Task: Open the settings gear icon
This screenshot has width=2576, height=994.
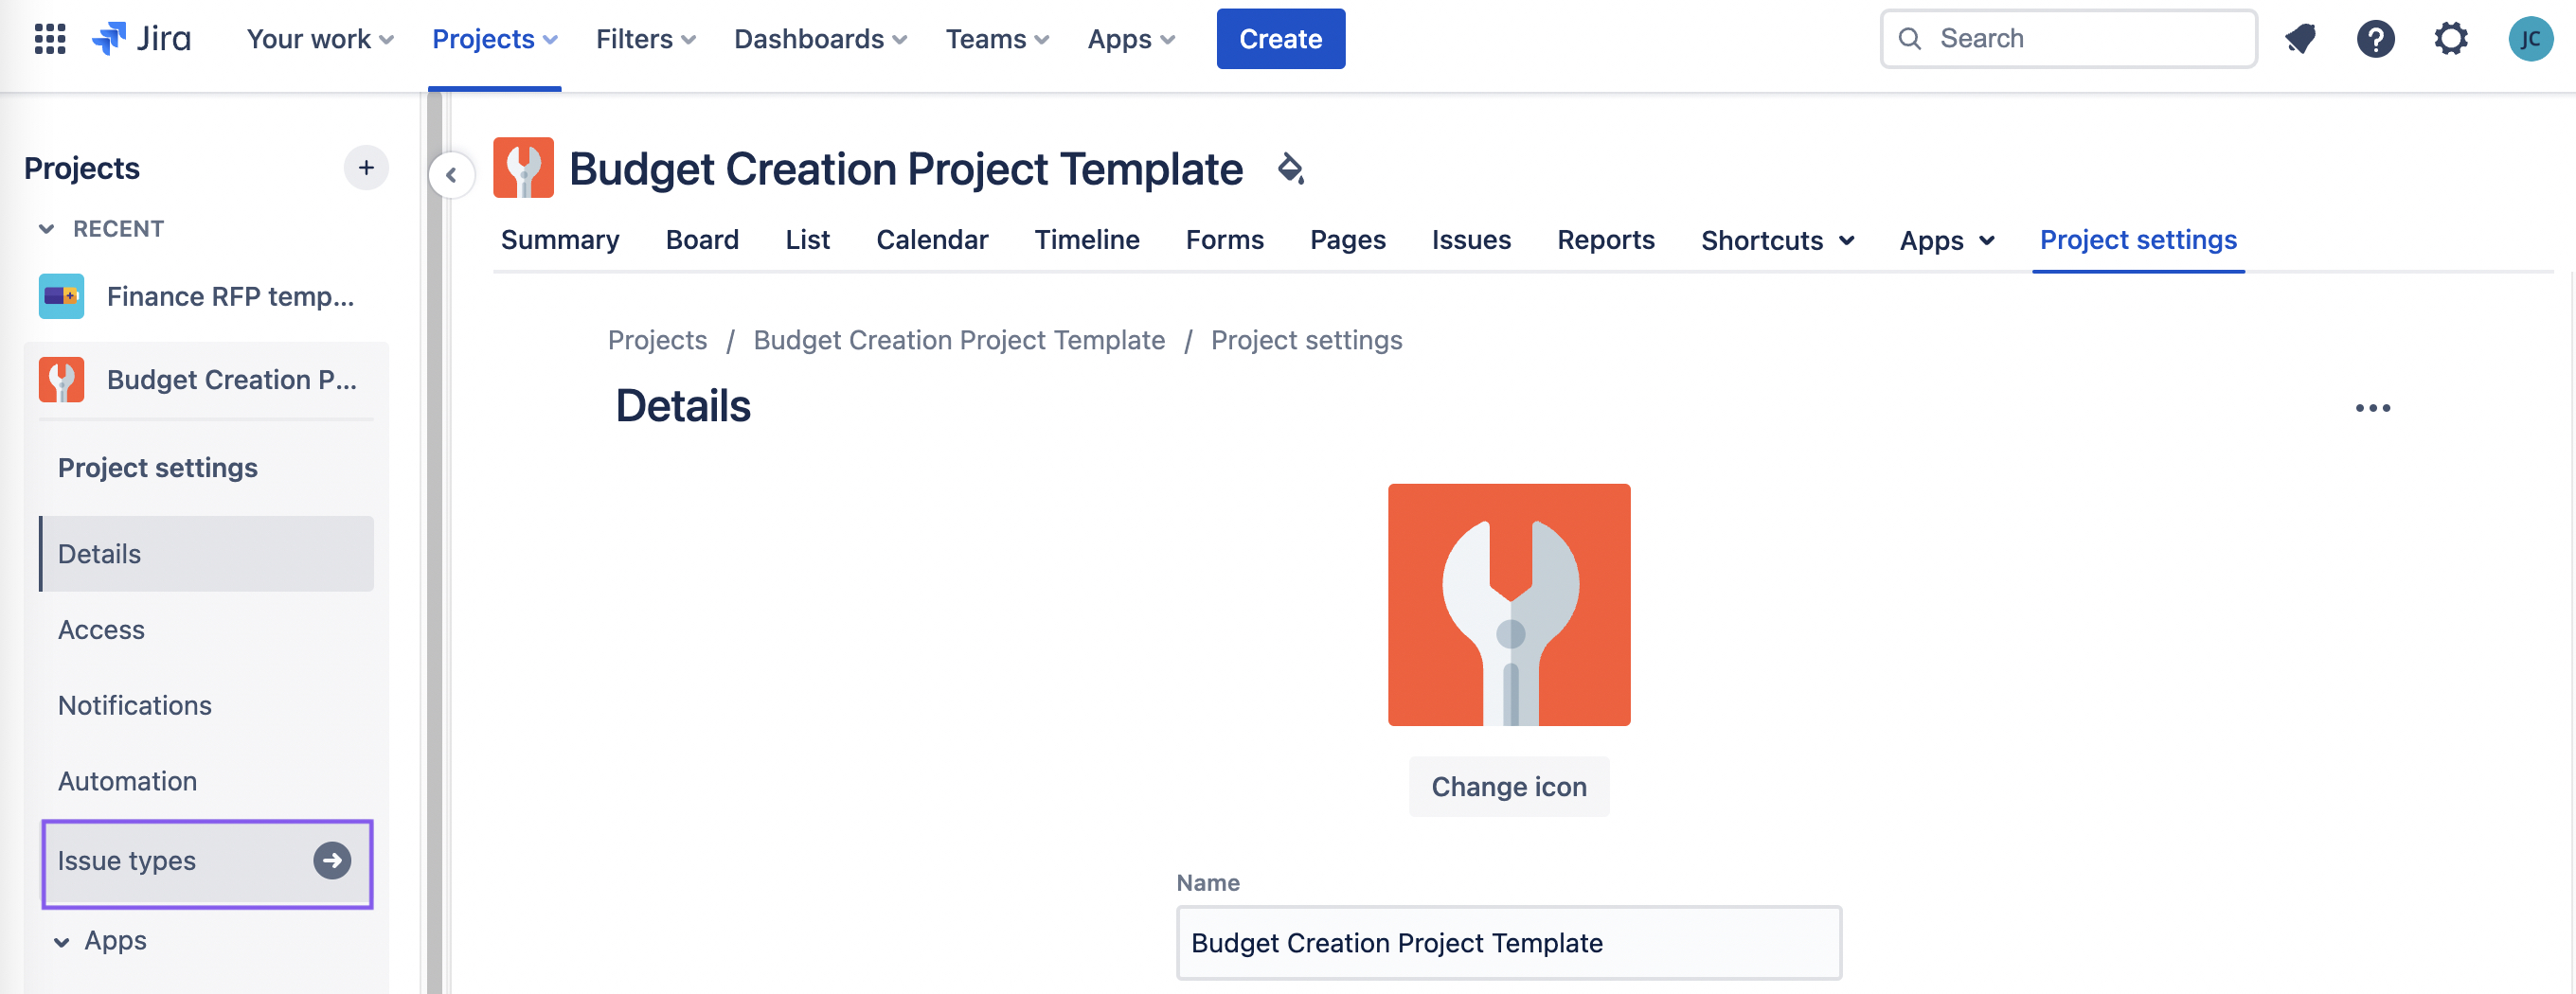Action: click(2450, 39)
